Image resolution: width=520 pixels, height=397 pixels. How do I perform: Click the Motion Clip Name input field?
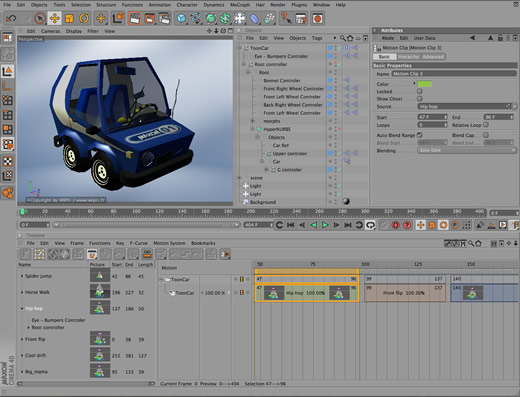point(454,74)
